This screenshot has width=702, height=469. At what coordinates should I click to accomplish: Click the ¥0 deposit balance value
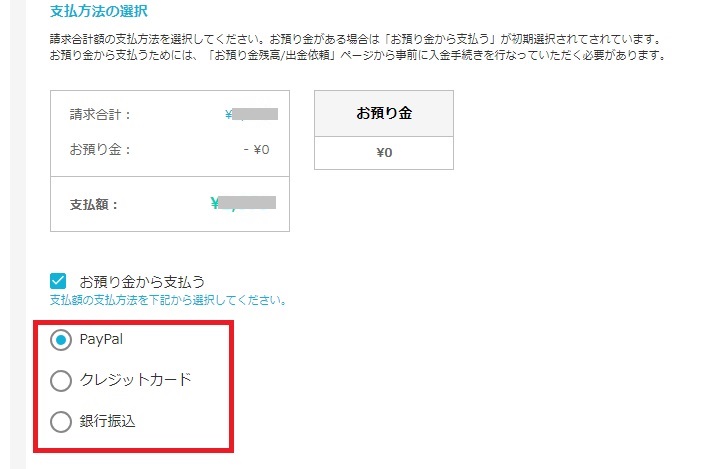(x=384, y=153)
